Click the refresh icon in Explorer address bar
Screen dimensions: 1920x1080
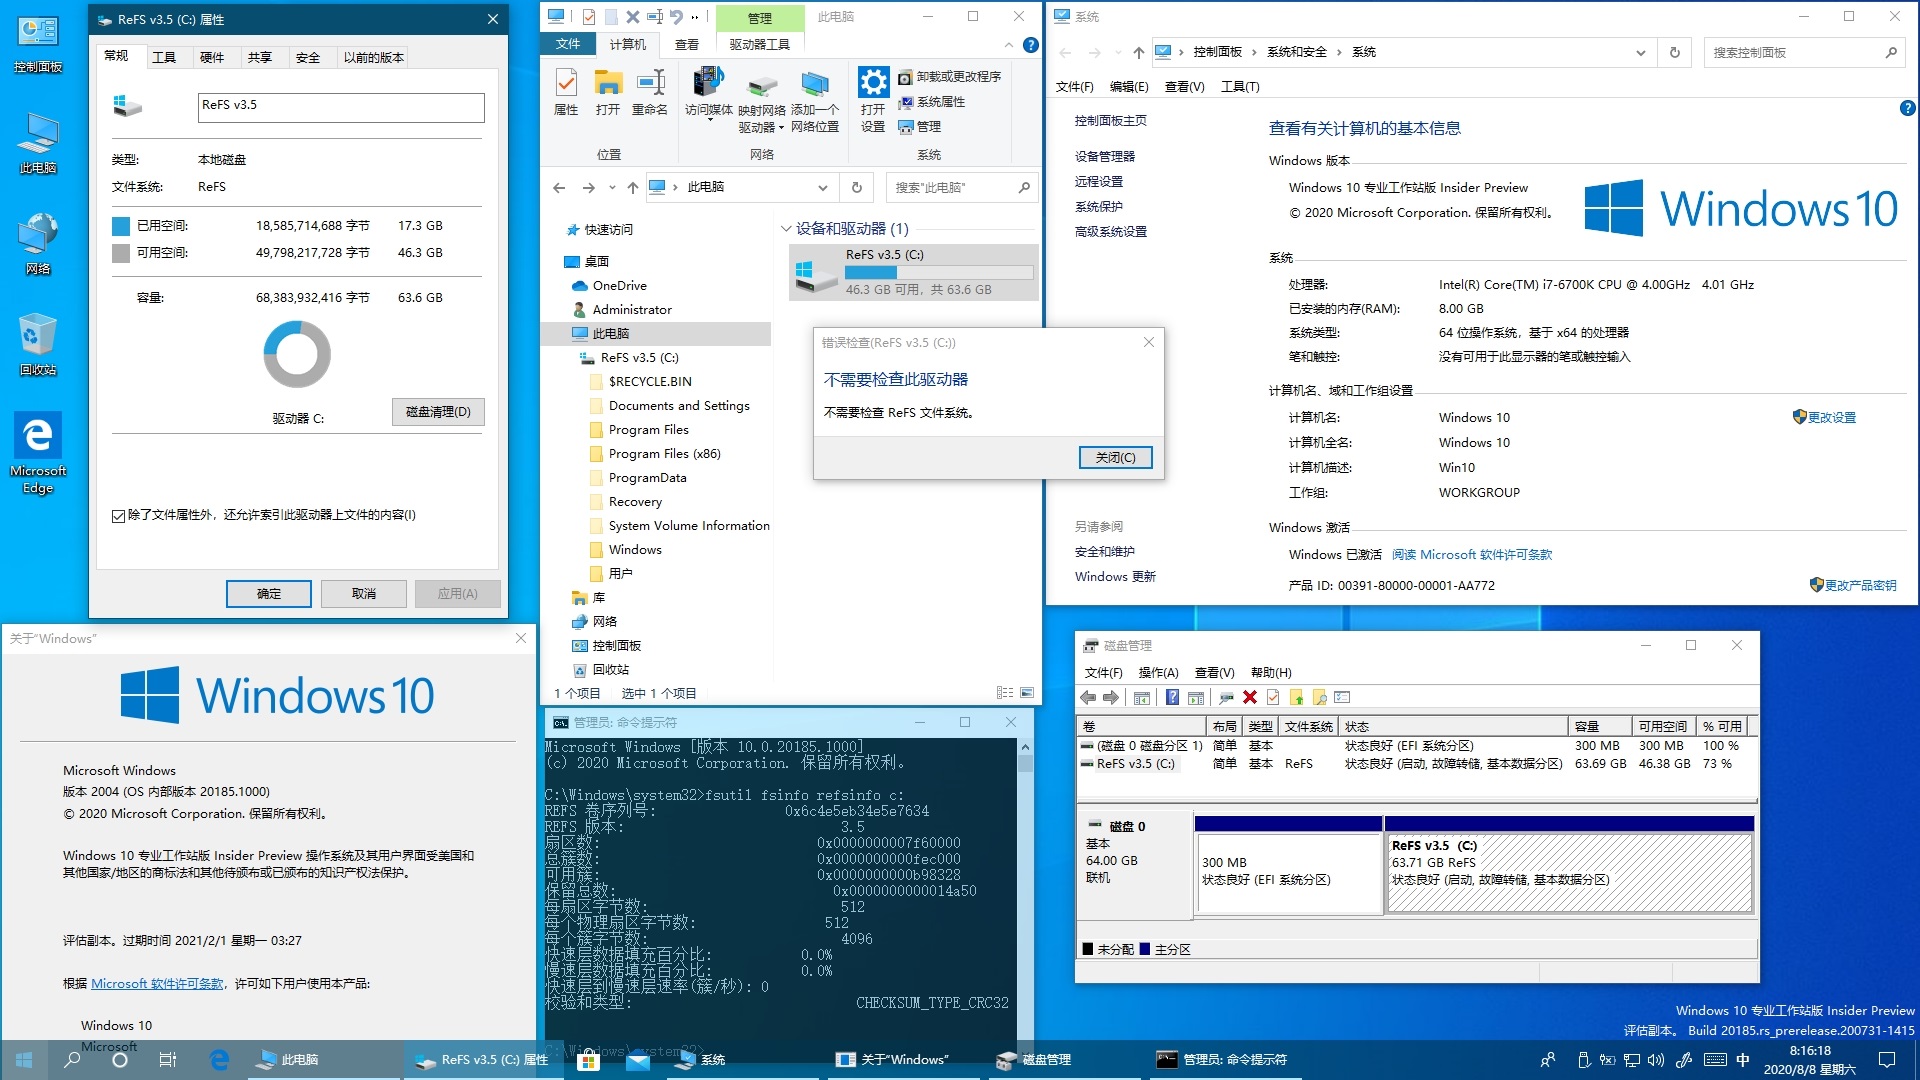(x=857, y=187)
